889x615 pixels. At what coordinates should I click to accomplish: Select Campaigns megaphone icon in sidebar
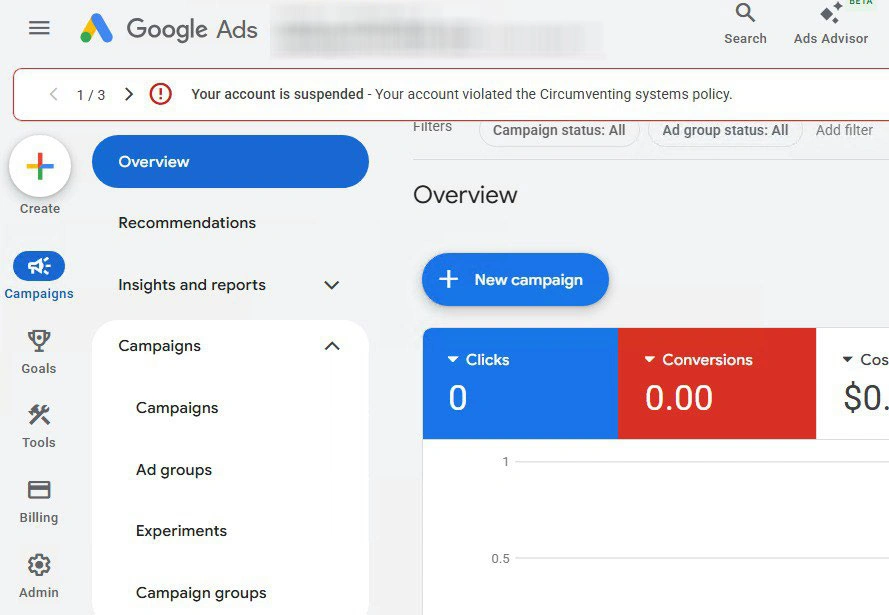[x=39, y=266]
